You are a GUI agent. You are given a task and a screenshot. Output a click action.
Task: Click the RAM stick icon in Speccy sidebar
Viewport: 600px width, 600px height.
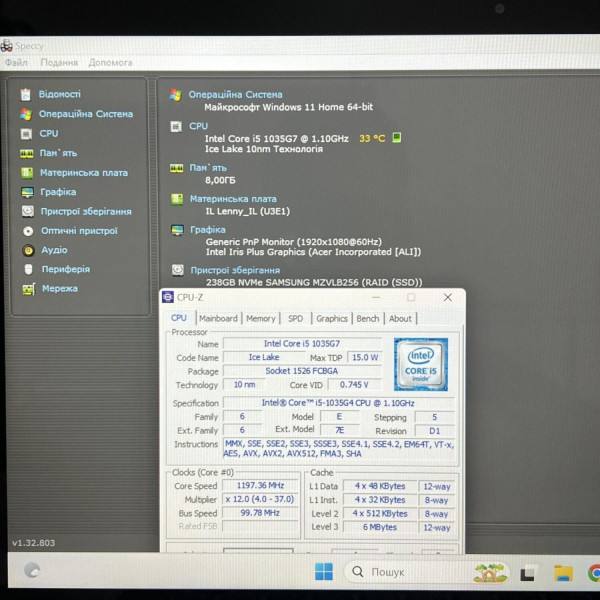click(26, 153)
